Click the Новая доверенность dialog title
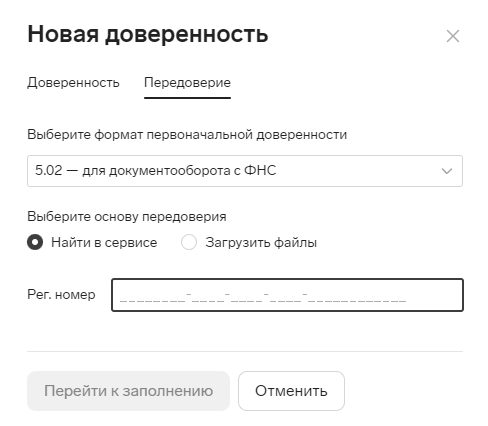Viewport: 488px width, 426px height. (x=148, y=34)
